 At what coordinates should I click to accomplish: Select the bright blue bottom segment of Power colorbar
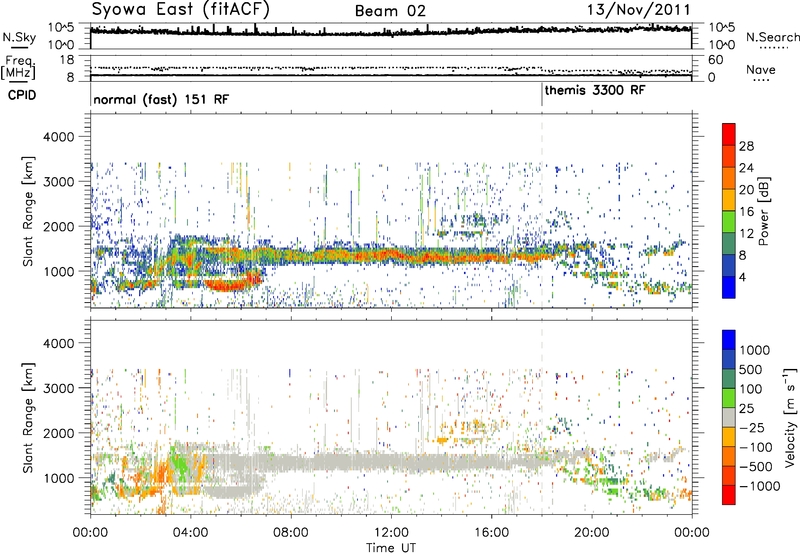(729, 287)
